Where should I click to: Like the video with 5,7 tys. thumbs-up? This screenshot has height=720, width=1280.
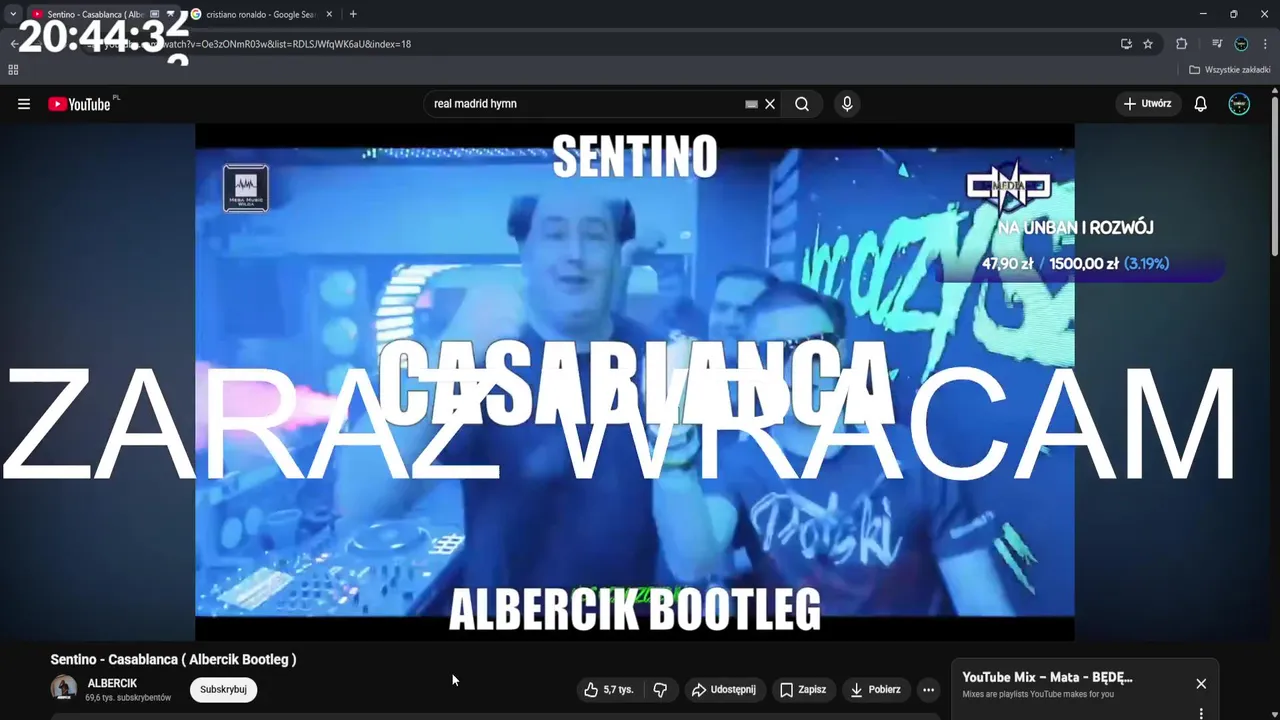tap(609, 690)
